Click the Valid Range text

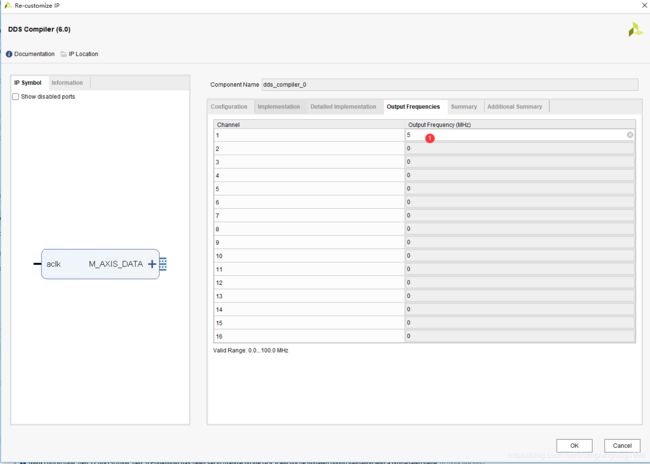click(x=250, y=350)
